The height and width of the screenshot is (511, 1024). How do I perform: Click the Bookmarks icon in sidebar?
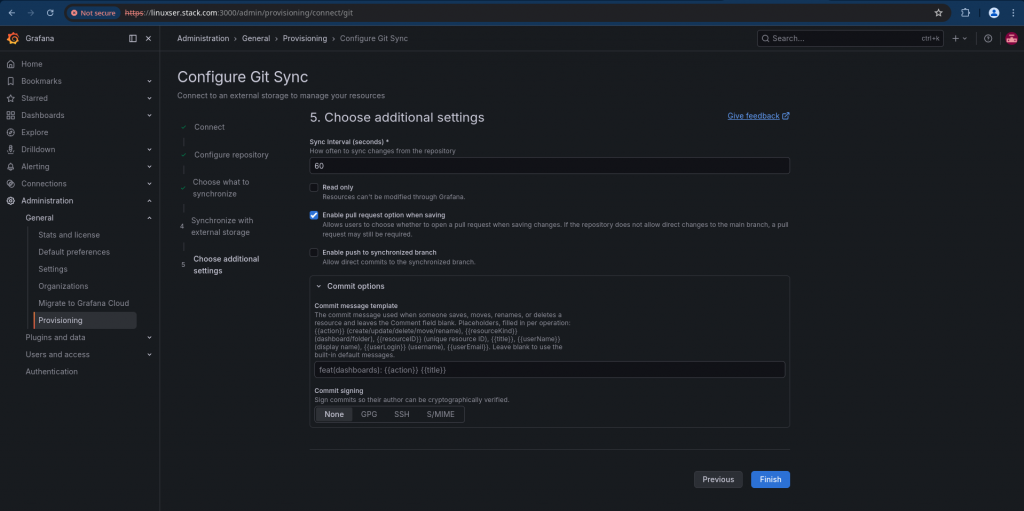point(10,81)
